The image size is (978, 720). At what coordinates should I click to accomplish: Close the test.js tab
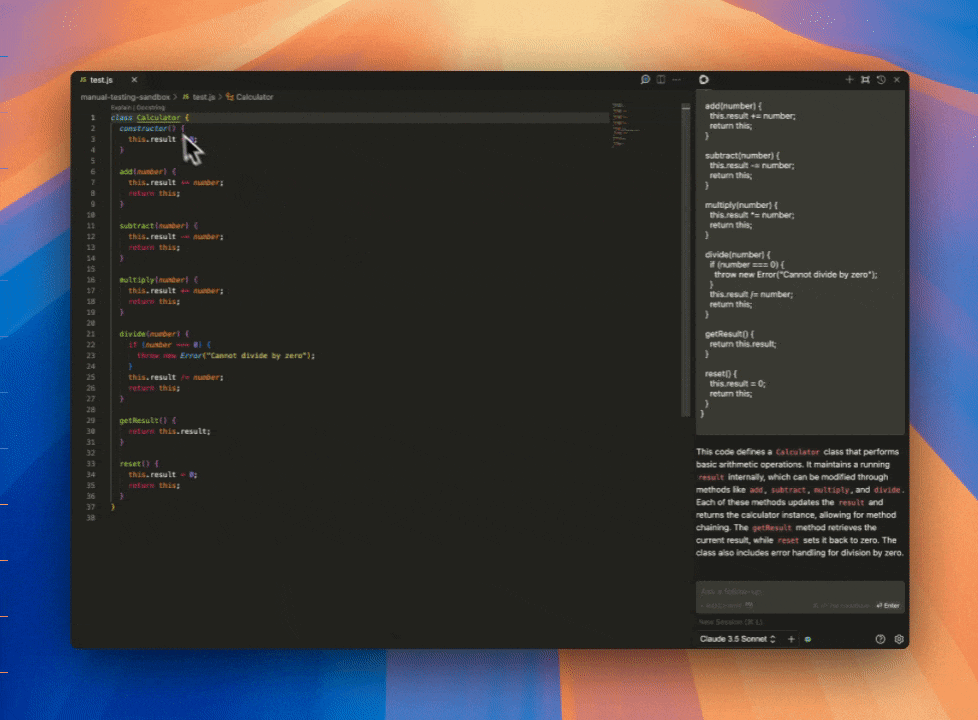tap(134, 80)
